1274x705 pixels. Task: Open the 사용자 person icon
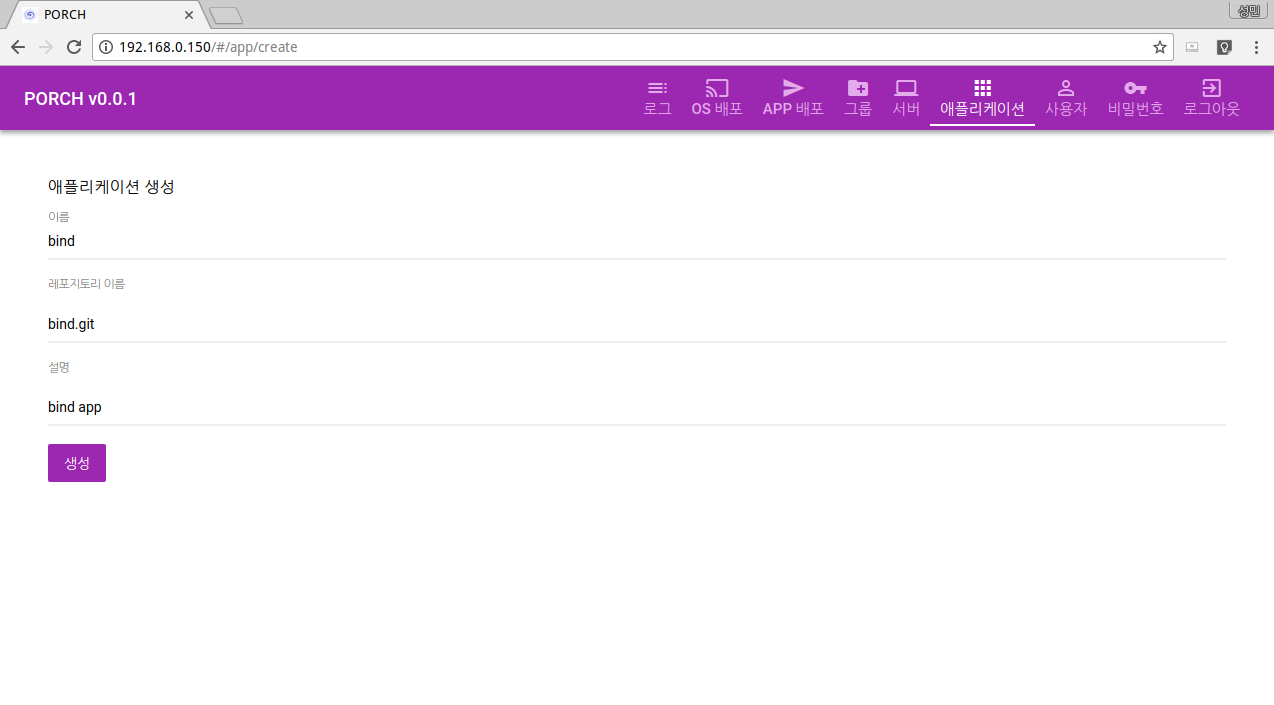tap(1066, 88)
